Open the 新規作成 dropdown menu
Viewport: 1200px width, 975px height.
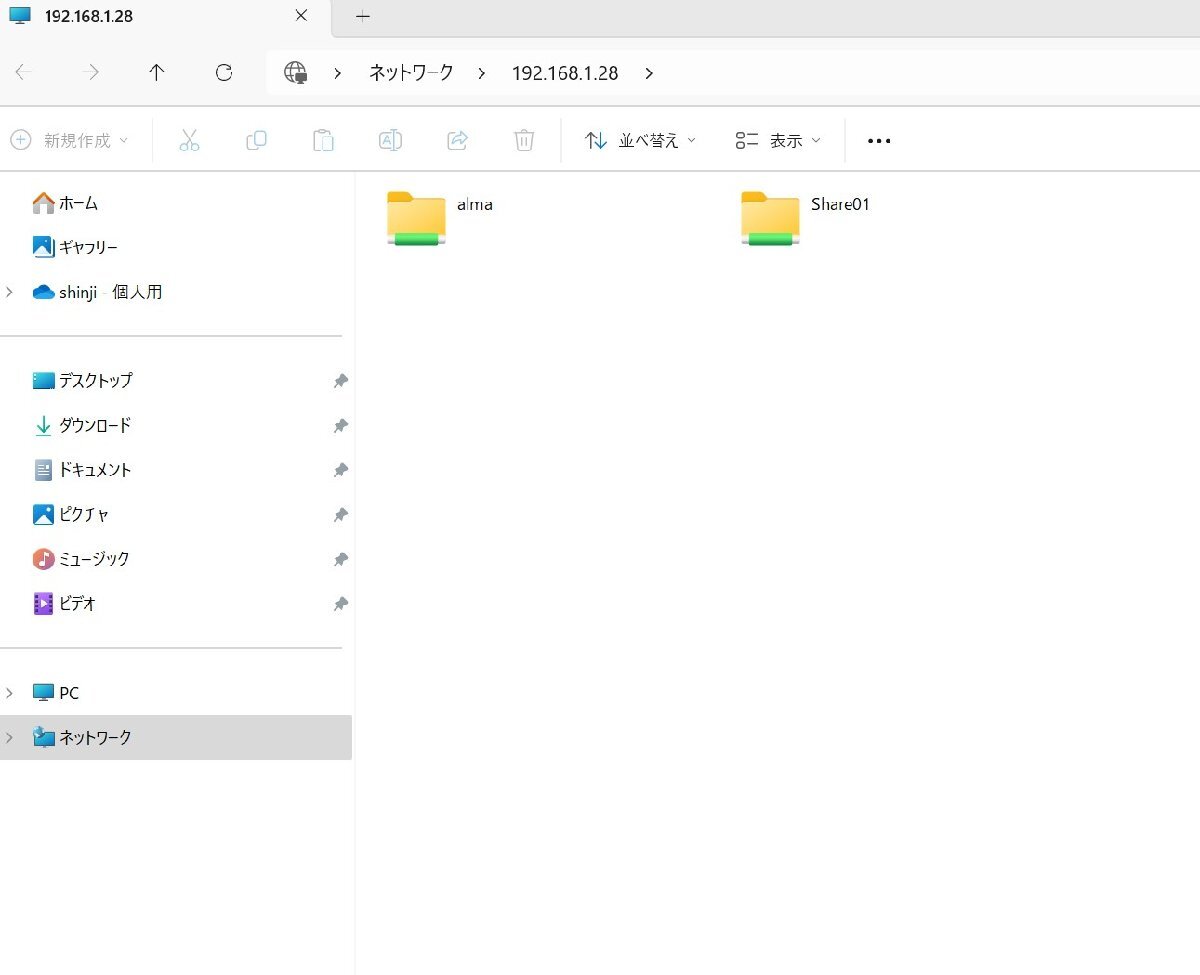69,140
